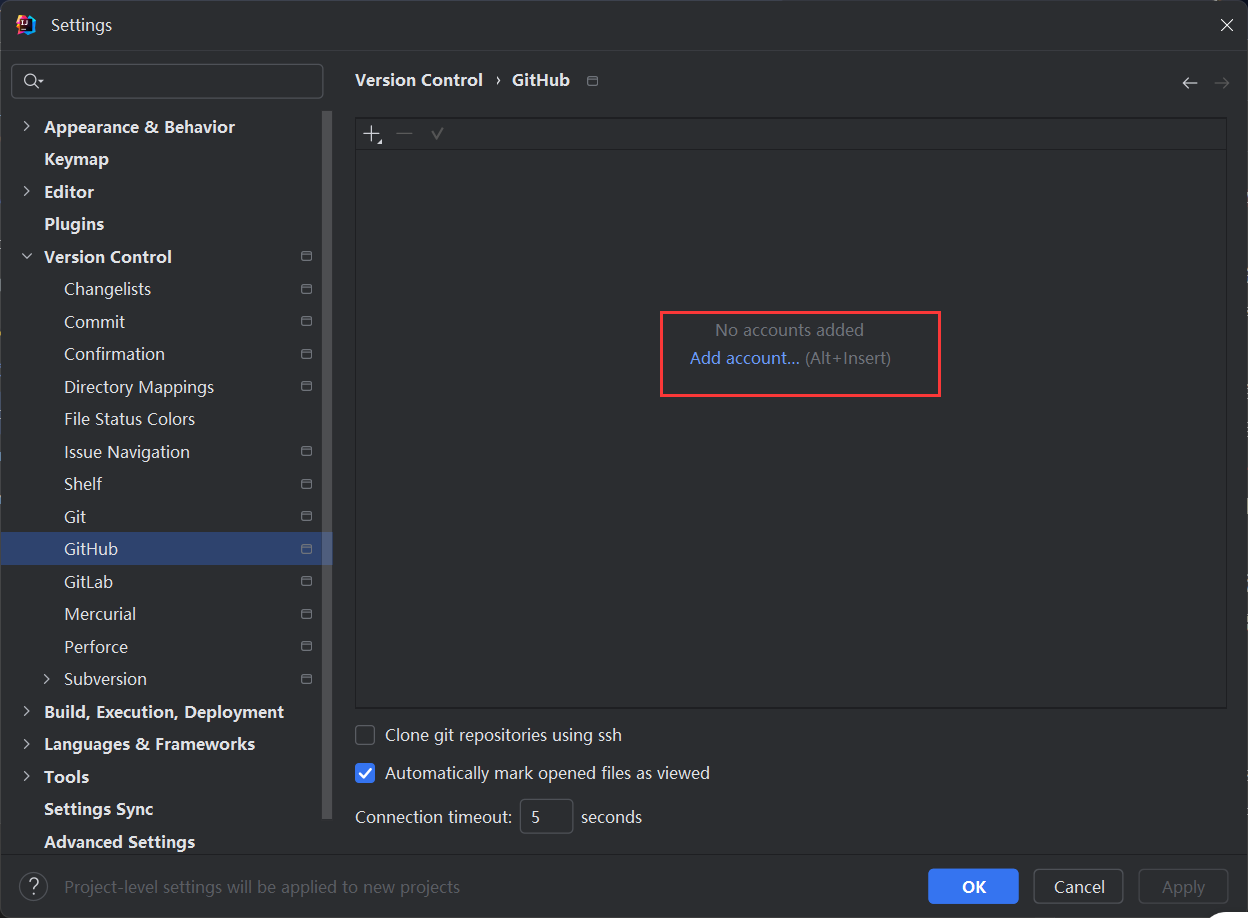1248x918 pixels.
Task: Select Settings Sync in the sidebar
Action: (x=99, y=809)
